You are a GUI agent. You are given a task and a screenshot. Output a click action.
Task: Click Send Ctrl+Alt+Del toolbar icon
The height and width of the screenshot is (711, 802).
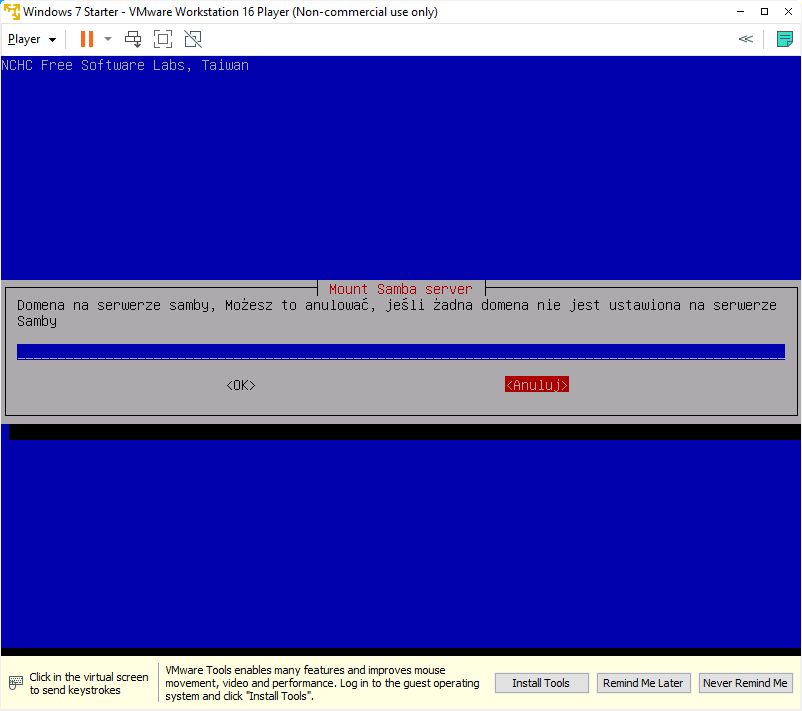[x=133, y=39]
